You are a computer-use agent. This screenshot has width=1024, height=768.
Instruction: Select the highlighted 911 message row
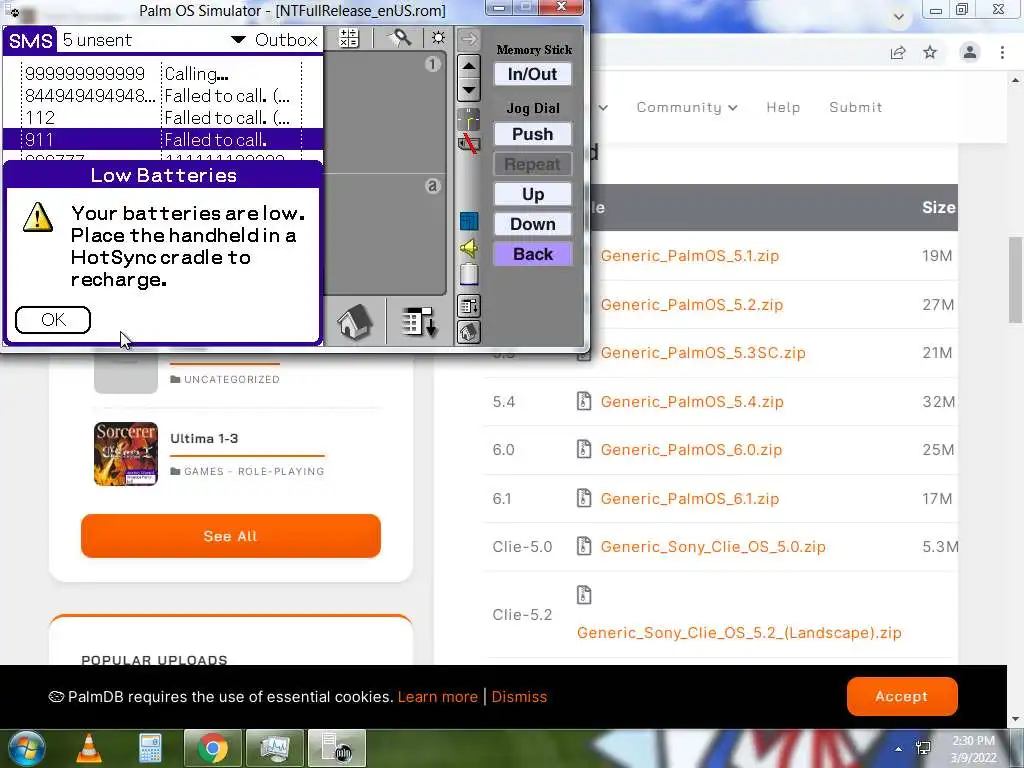(163, 139)
